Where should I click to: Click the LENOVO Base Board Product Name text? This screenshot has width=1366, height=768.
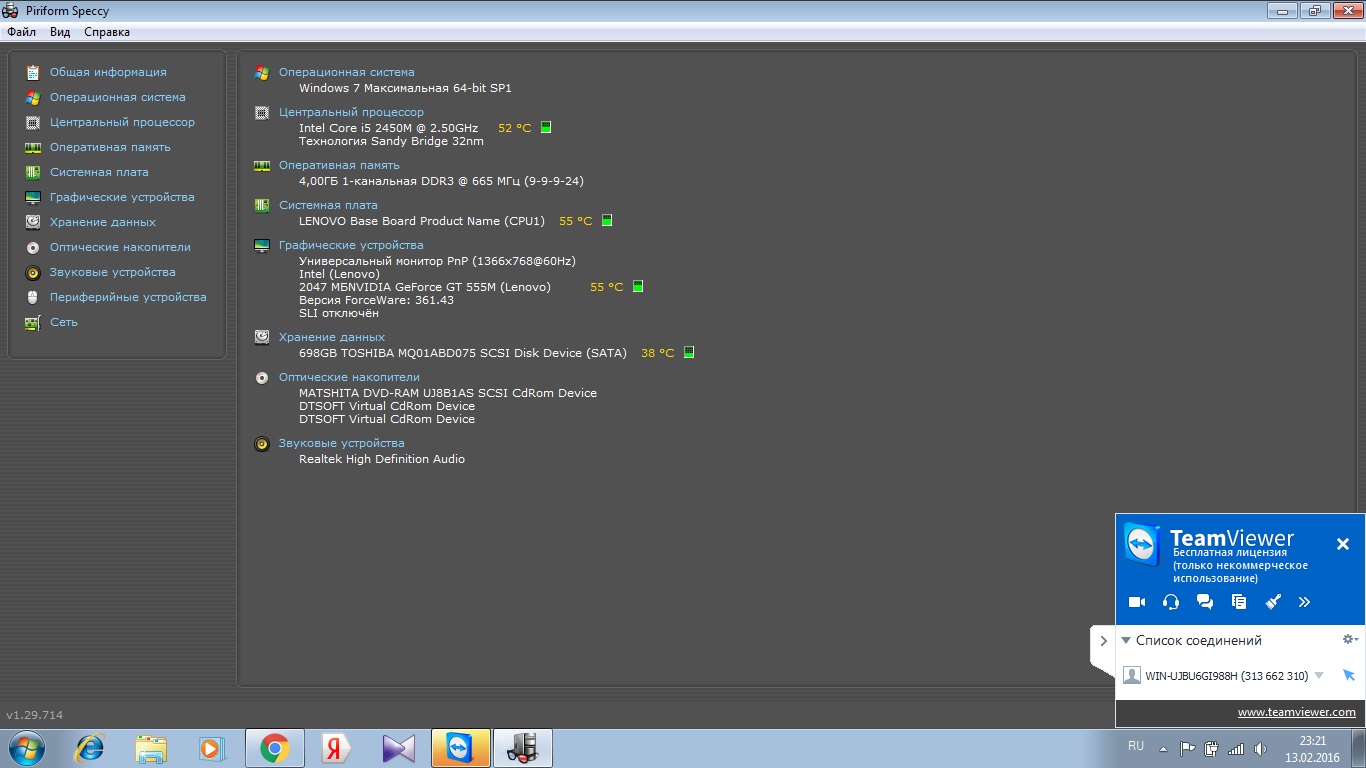422,221
